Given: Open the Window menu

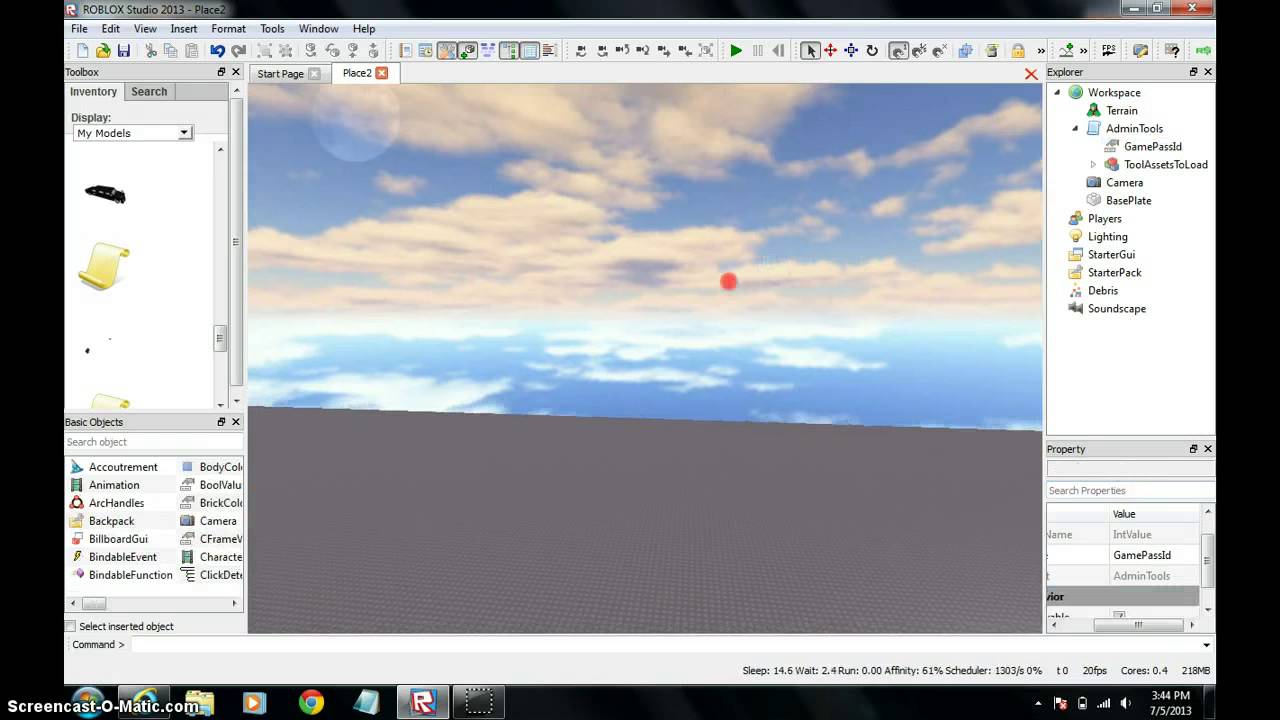Looking at the screenshot, I should coord(318,29).
